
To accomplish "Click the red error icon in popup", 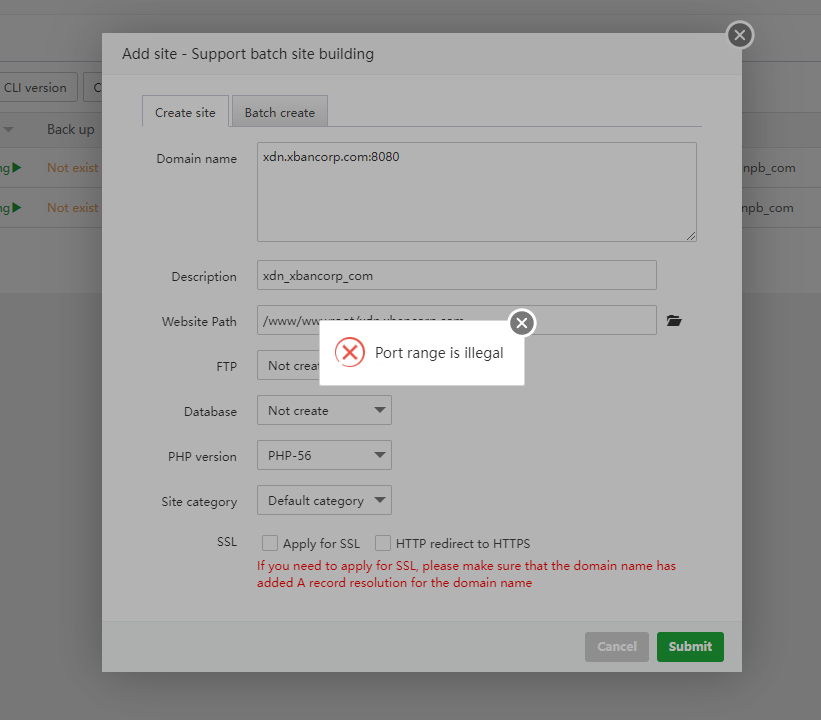I will coord(349,352).
